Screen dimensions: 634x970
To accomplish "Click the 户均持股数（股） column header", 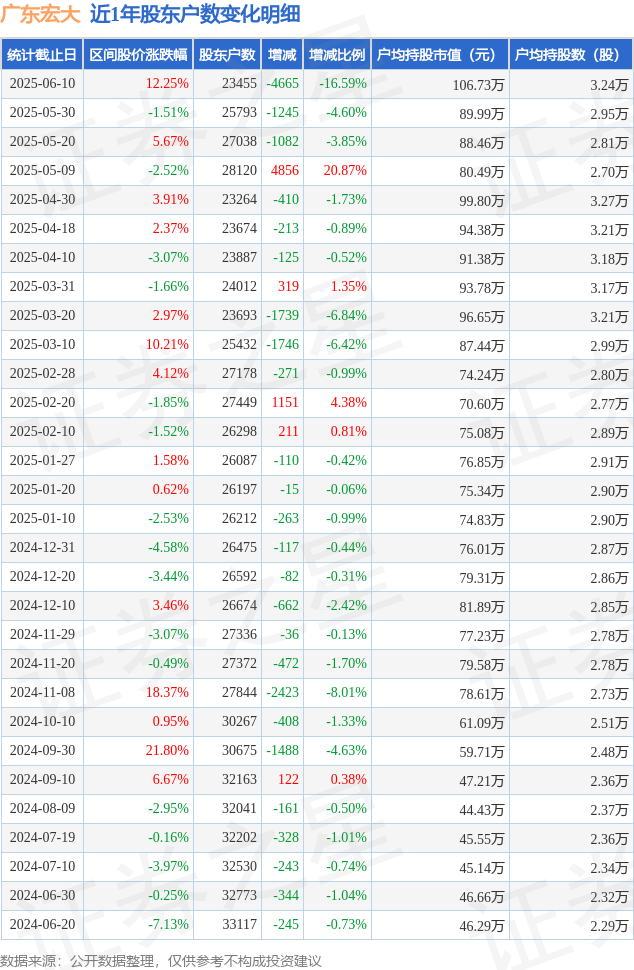I will click(x=571, y=54).
